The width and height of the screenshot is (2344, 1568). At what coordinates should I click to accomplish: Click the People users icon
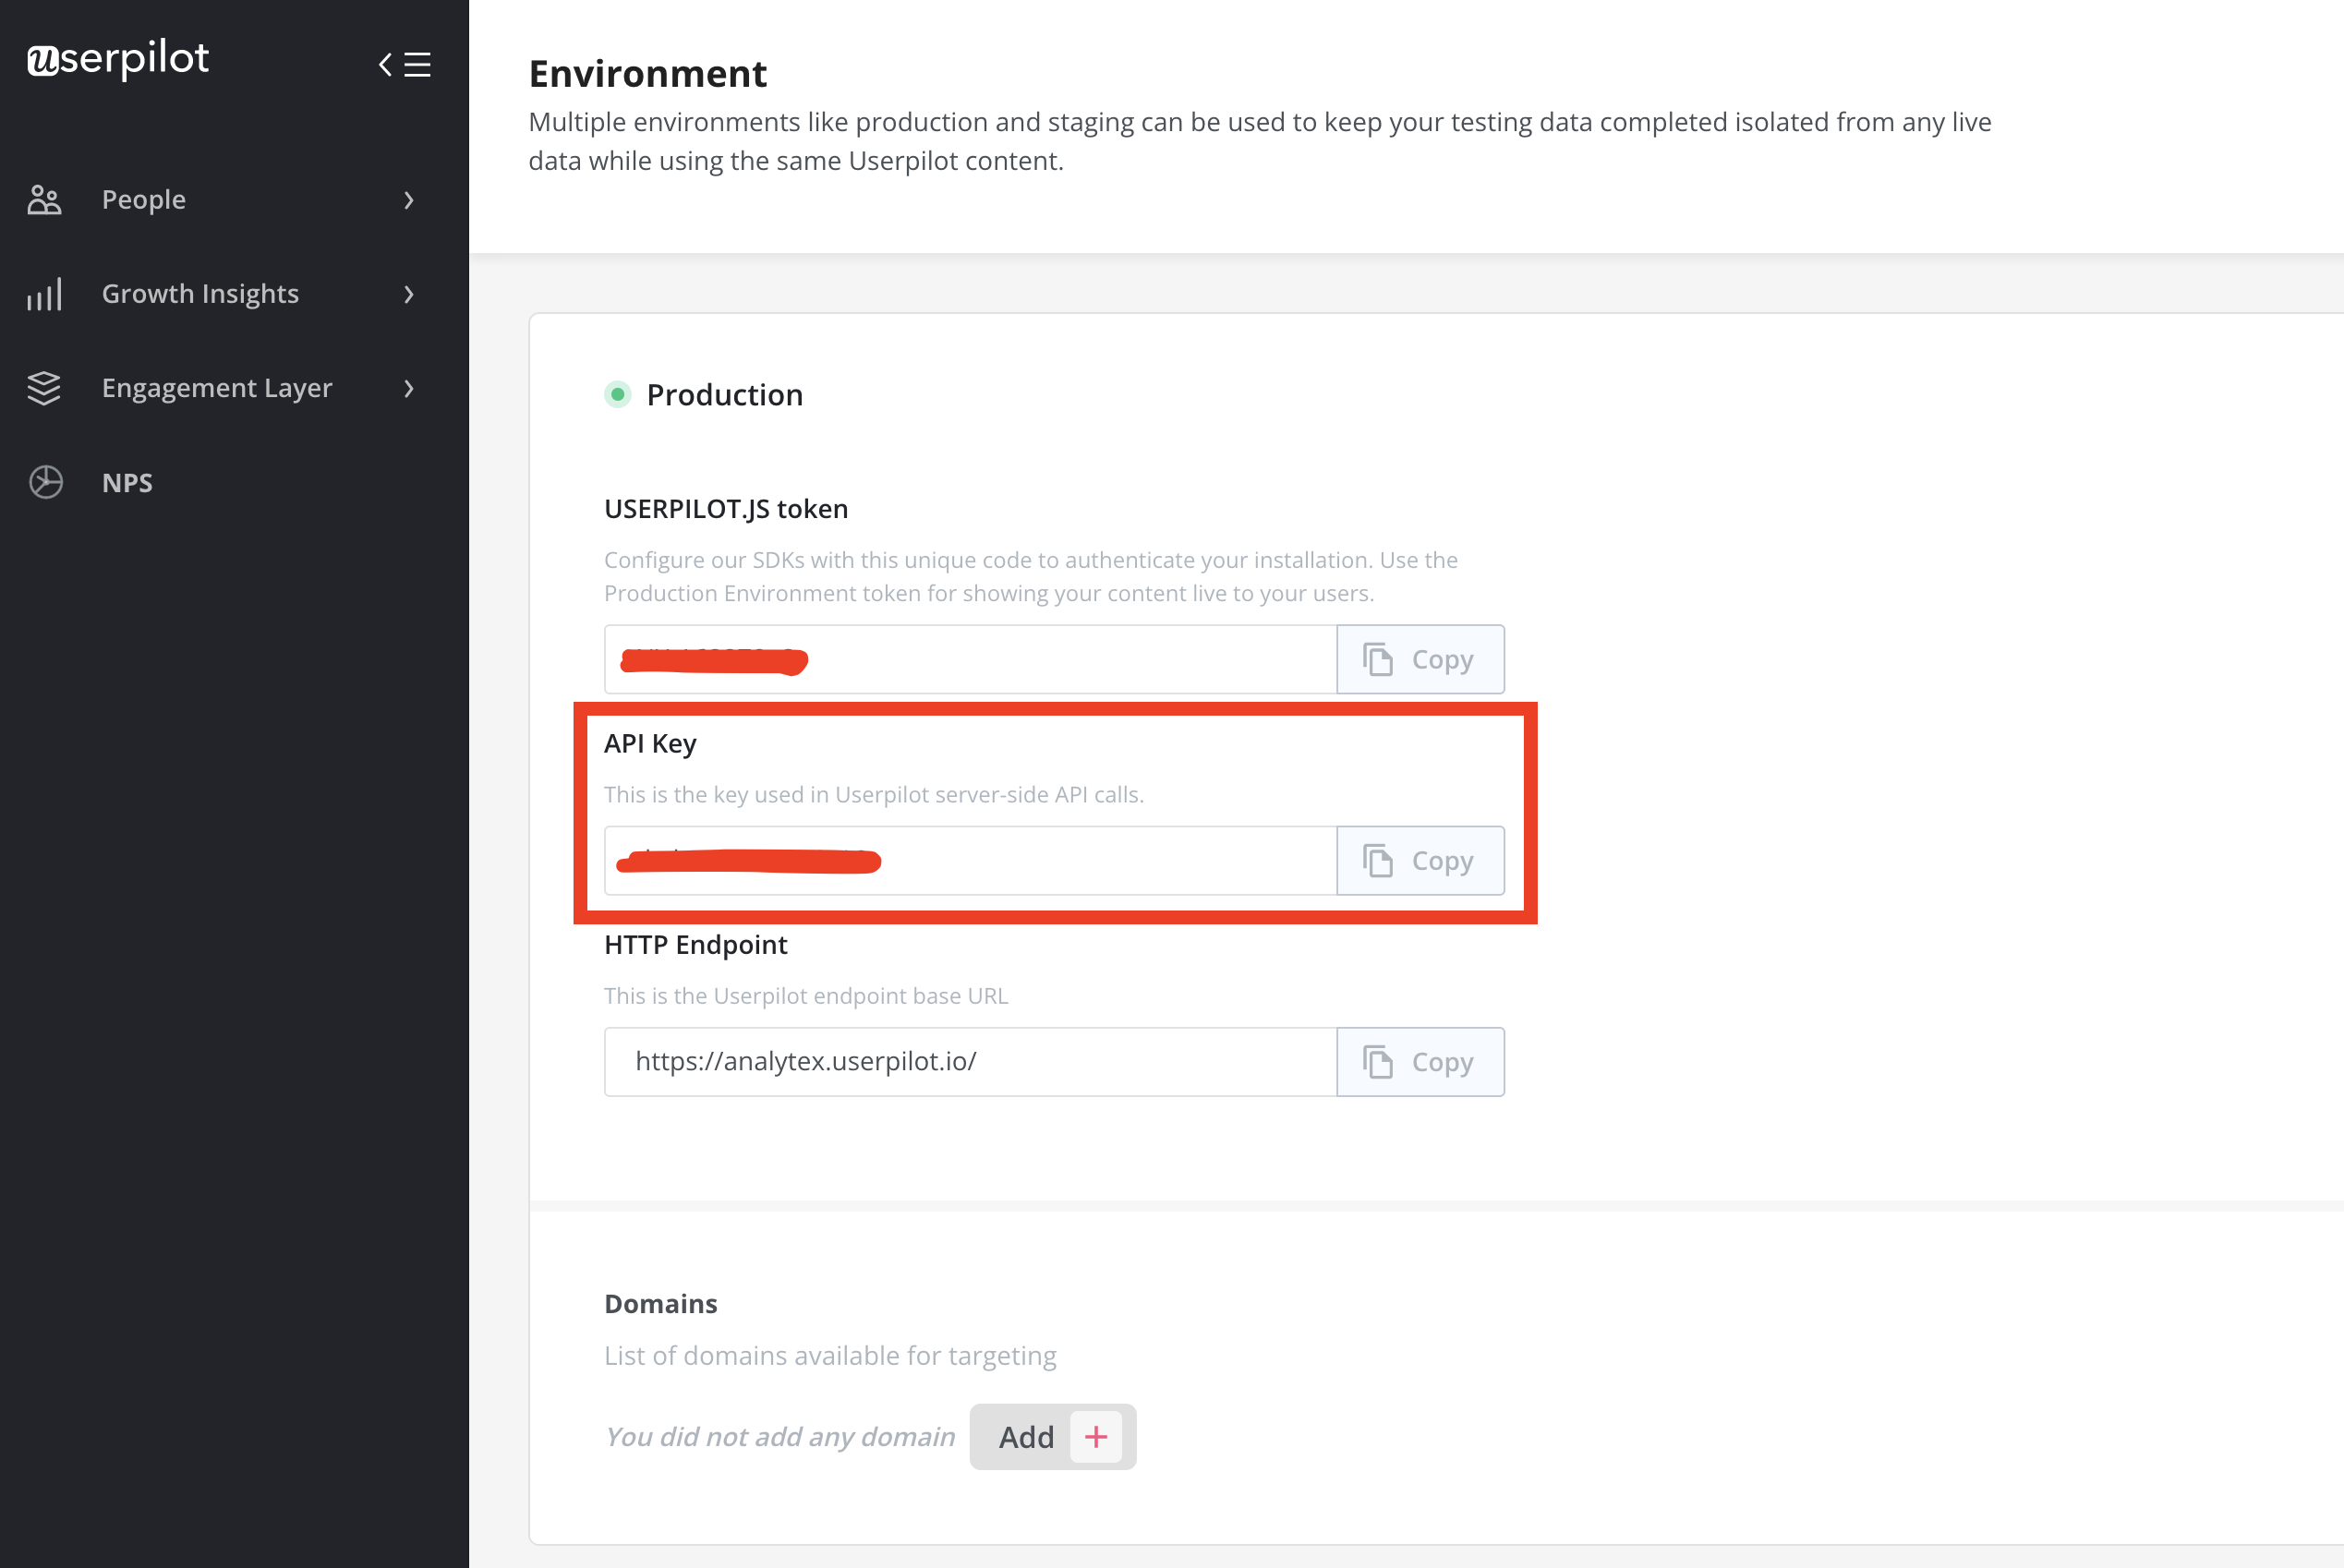pyautogui.click(x=45, y=200)
